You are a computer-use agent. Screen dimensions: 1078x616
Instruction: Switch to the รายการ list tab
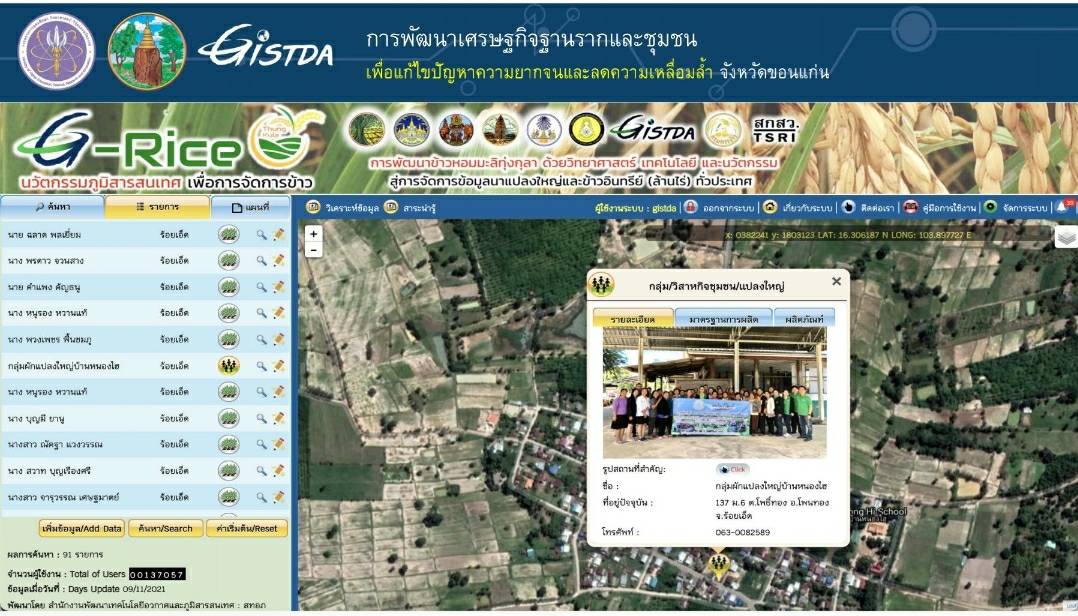click(x=157, y=207)
